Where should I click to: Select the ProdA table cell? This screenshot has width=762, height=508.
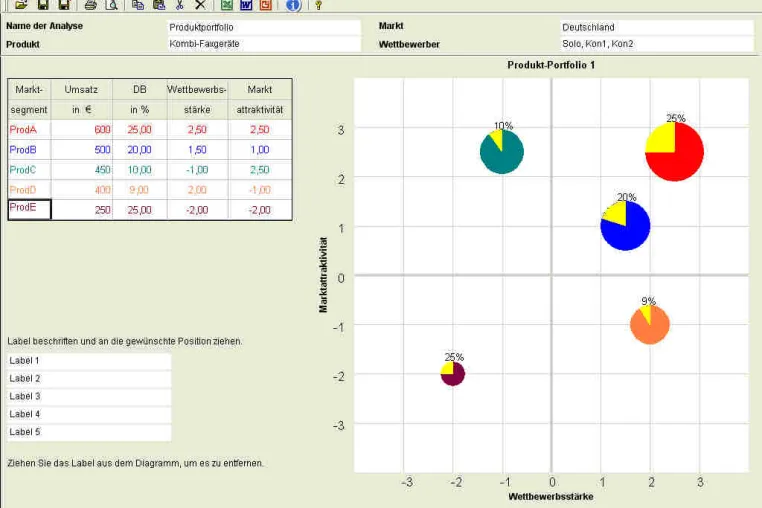tap(30, 130)
